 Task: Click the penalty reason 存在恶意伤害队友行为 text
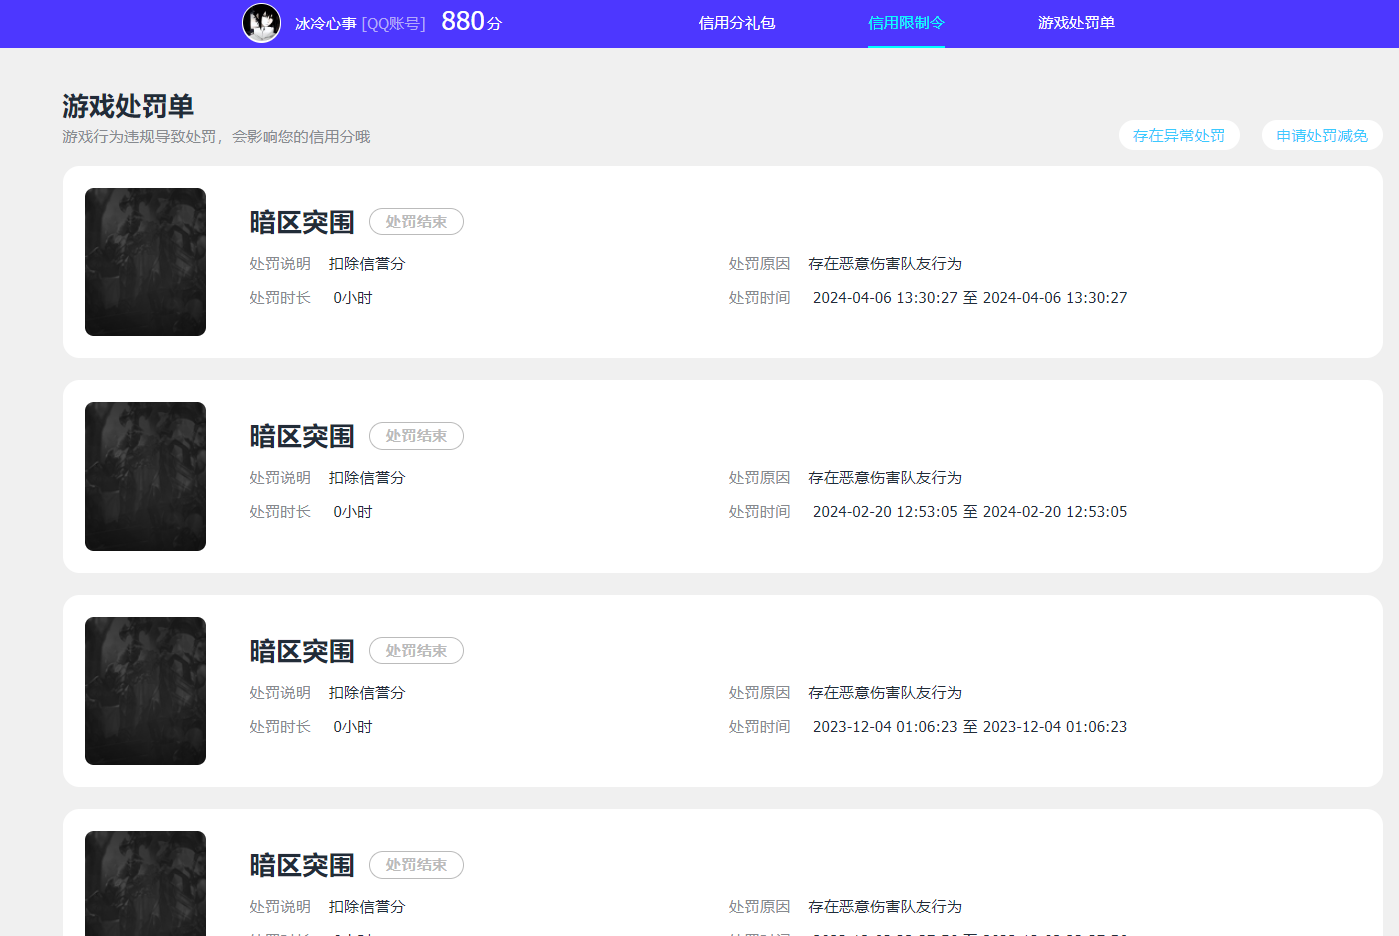tap(885, 263)
